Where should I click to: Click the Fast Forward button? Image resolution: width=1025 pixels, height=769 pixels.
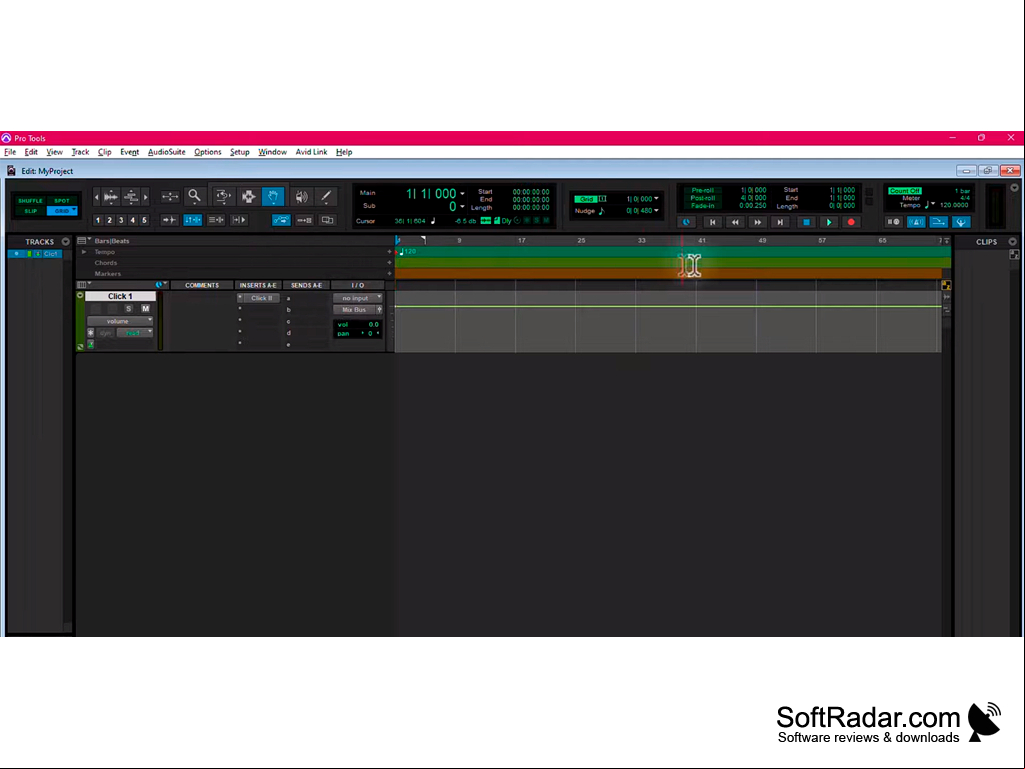tap(758, 222)
